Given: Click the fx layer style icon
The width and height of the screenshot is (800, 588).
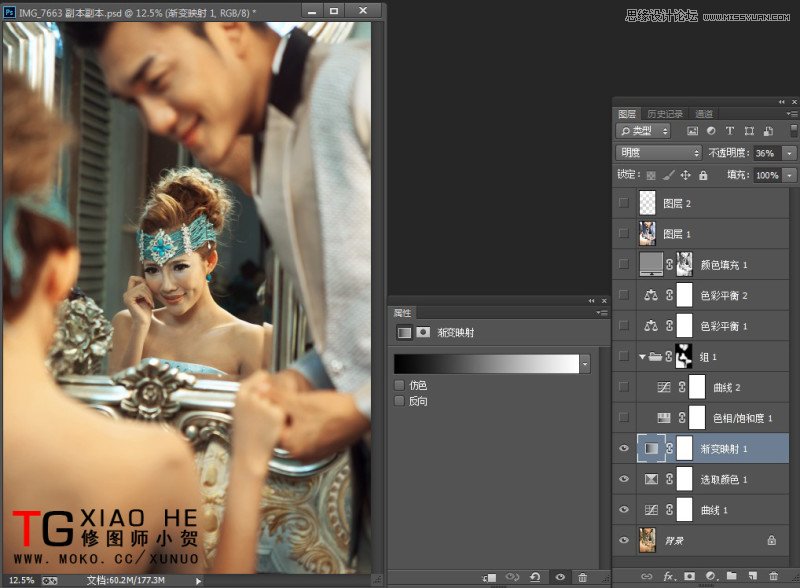Looking at the screenshot, I should coord(668,577).
